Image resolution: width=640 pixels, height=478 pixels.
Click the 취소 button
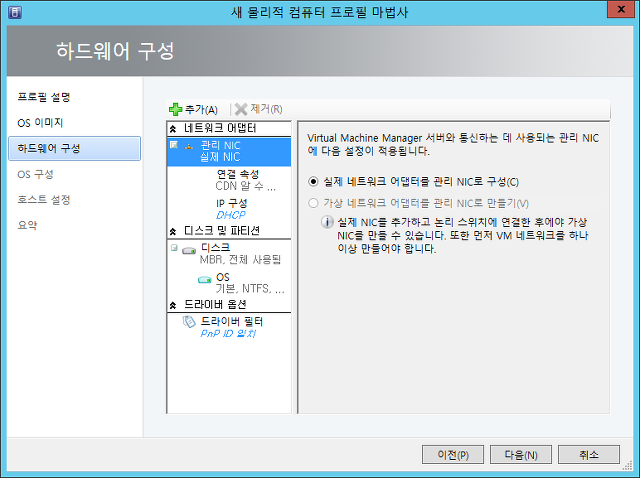(x=589, y=454)
